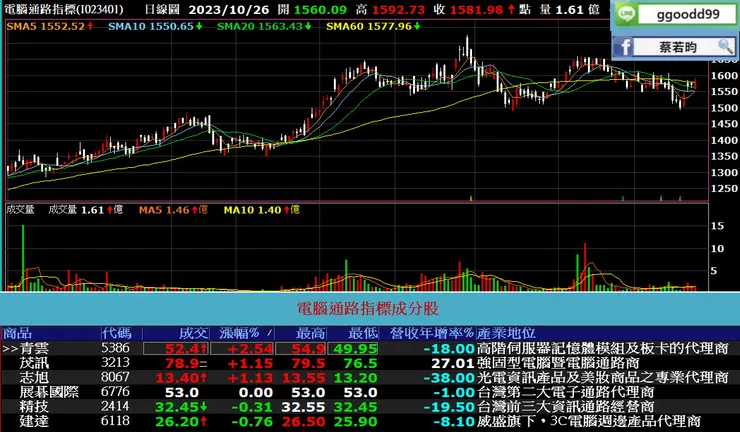Click the 台灣第二大電子通路代理商 description
740x432 pixels.
(566, 392)
